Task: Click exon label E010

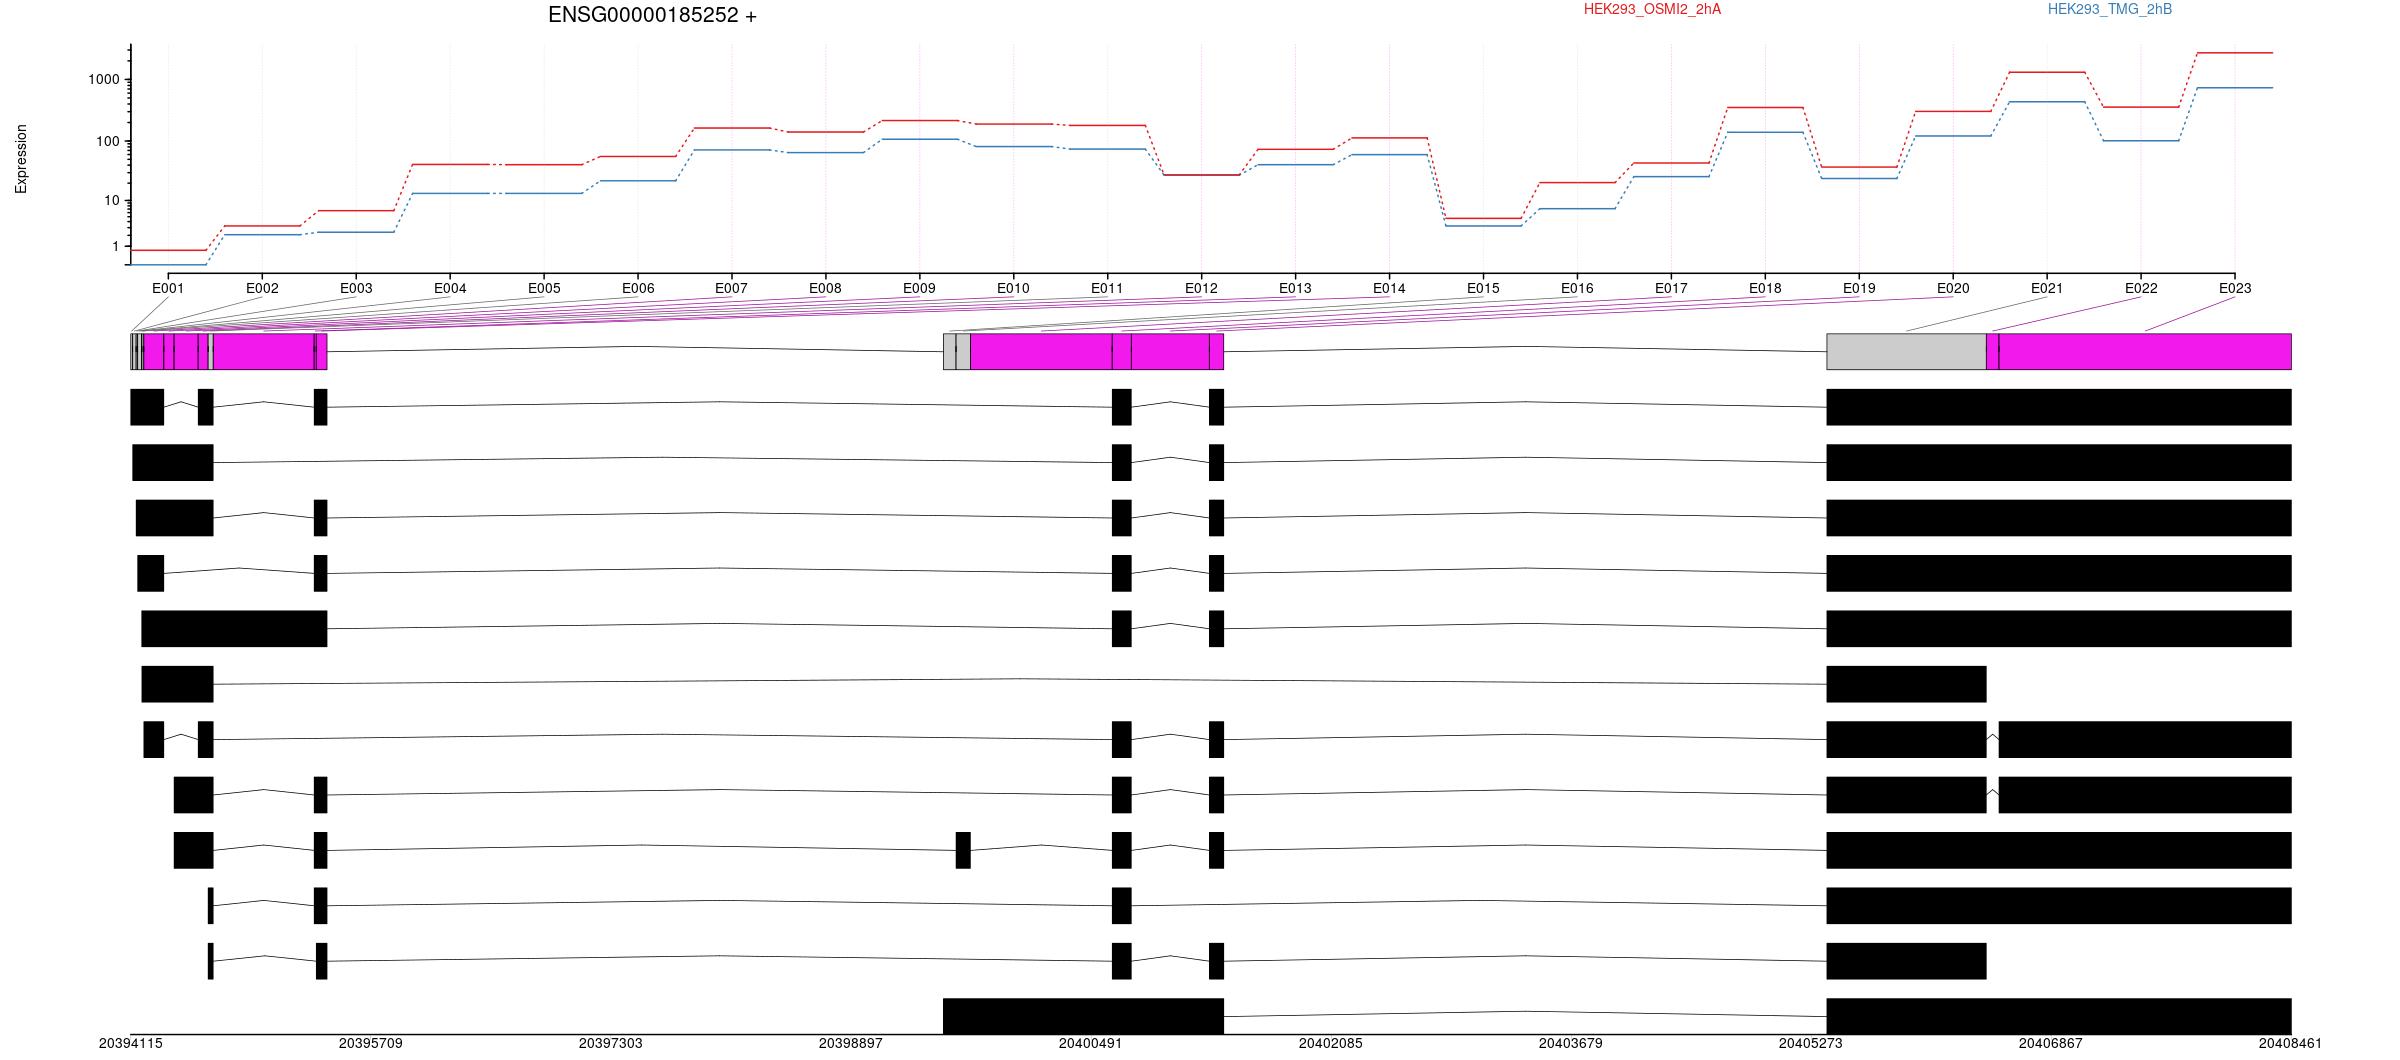Action: [1013, 288]
